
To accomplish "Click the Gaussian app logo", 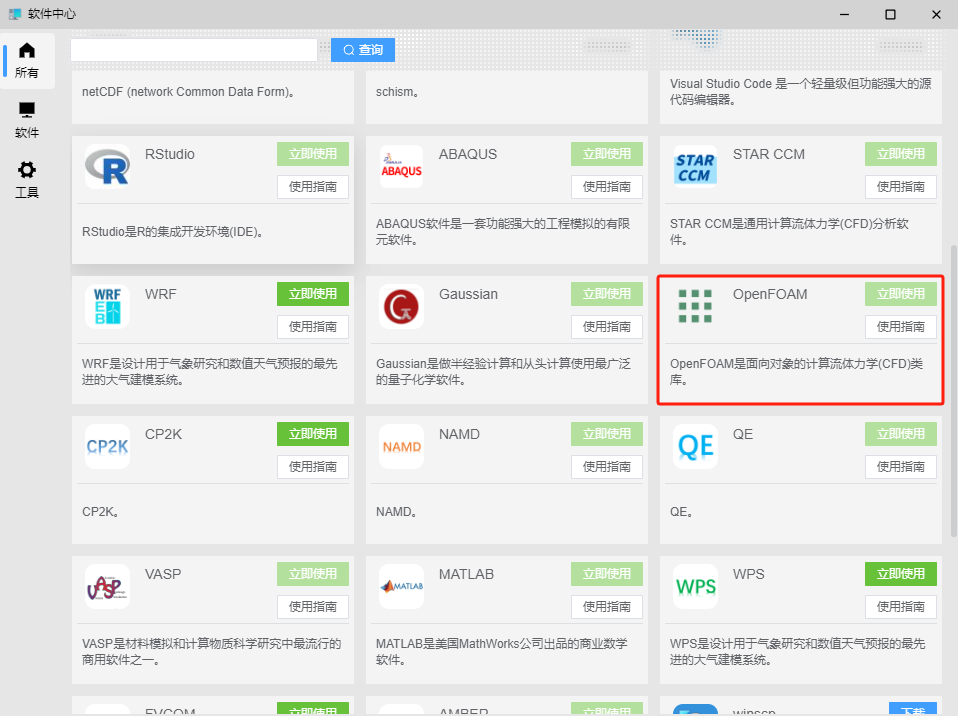I will [x=401, y=306].
